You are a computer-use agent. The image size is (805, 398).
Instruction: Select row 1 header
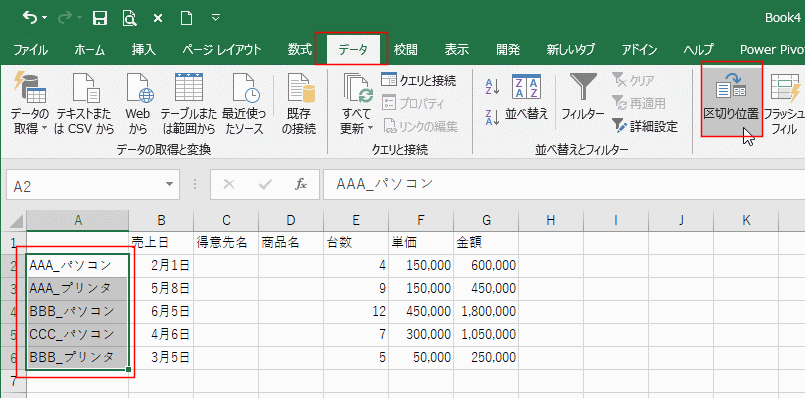pos(13,243)
